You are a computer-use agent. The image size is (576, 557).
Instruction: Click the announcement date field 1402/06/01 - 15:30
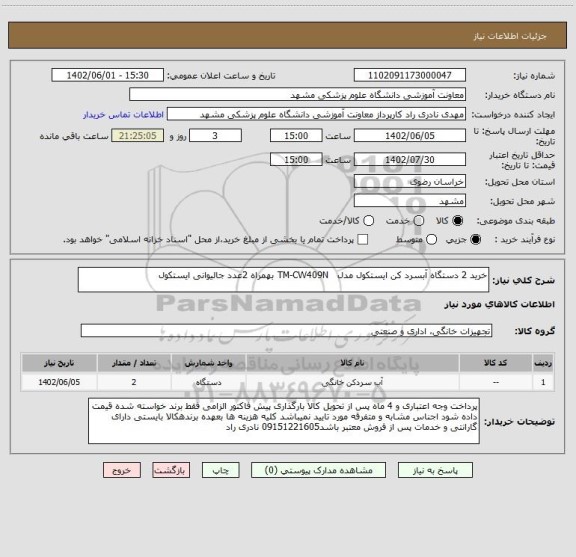[x=108, y=75]
